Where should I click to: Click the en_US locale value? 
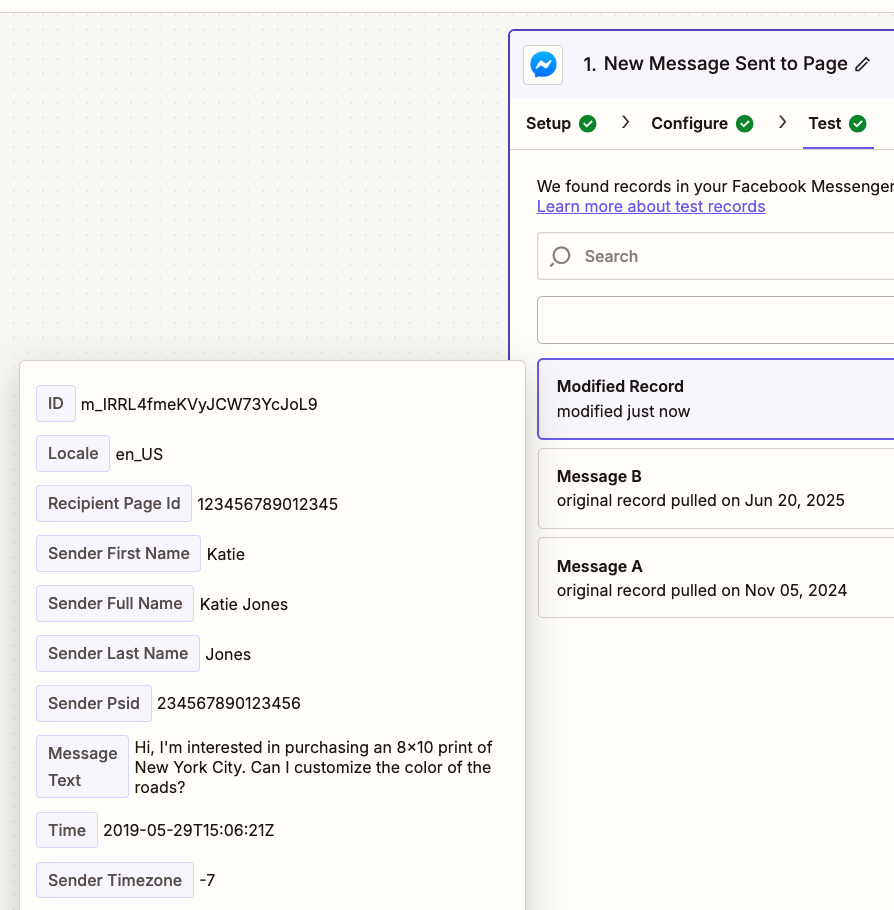point(139,454)
